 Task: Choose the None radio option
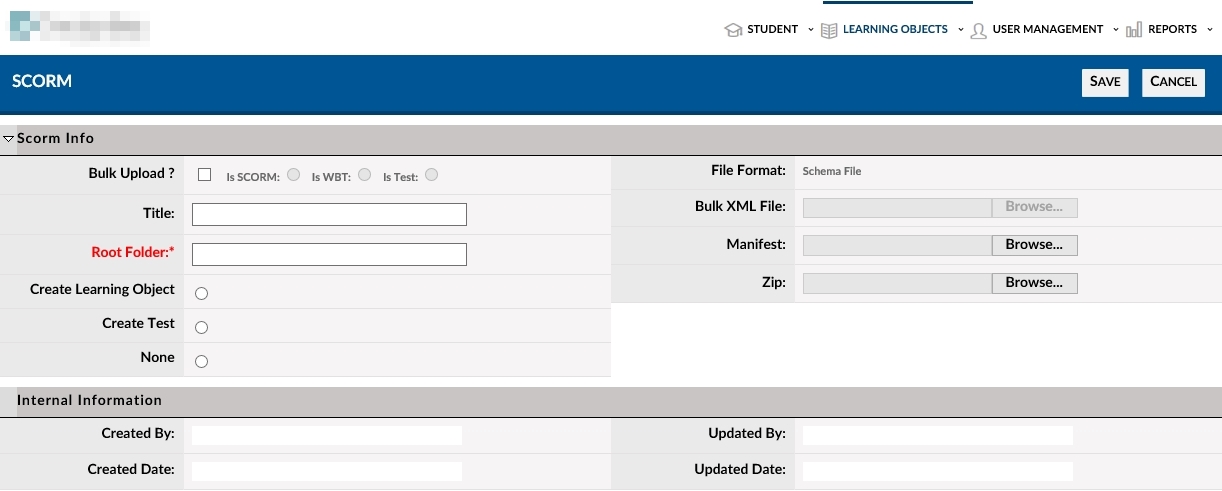[x=201, y=362]
